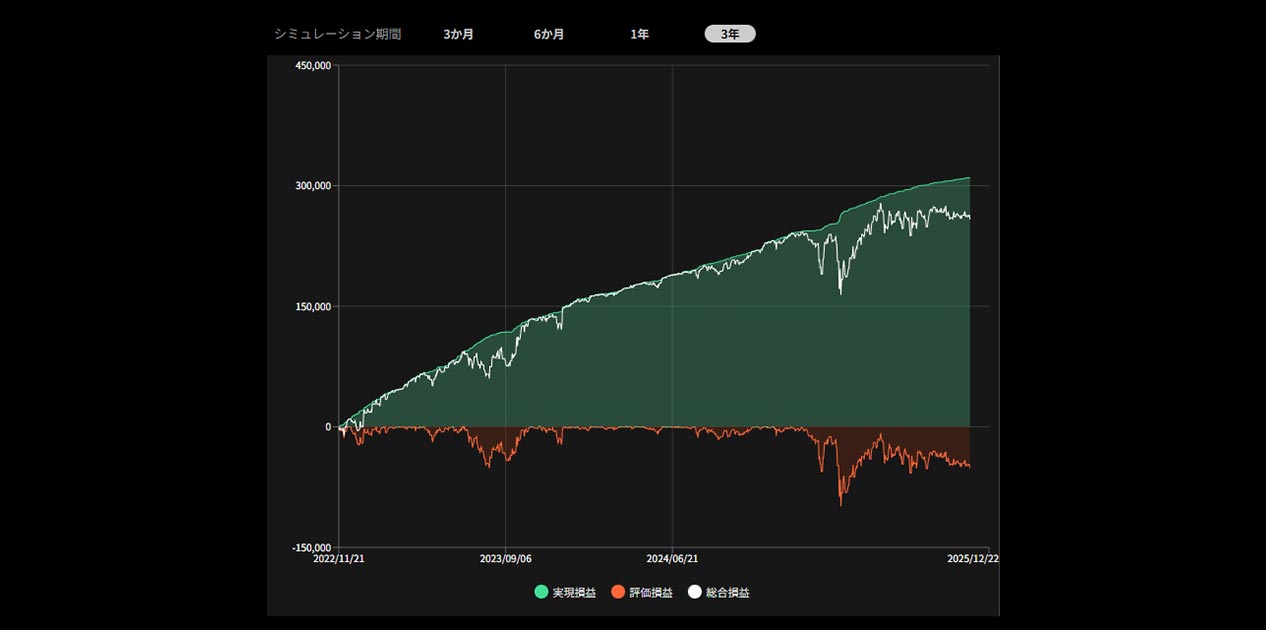The height and width of the screenshot is (630, 1266).
Task: Click the orange 評価損益 legend circle
Action: coord(618,592)
